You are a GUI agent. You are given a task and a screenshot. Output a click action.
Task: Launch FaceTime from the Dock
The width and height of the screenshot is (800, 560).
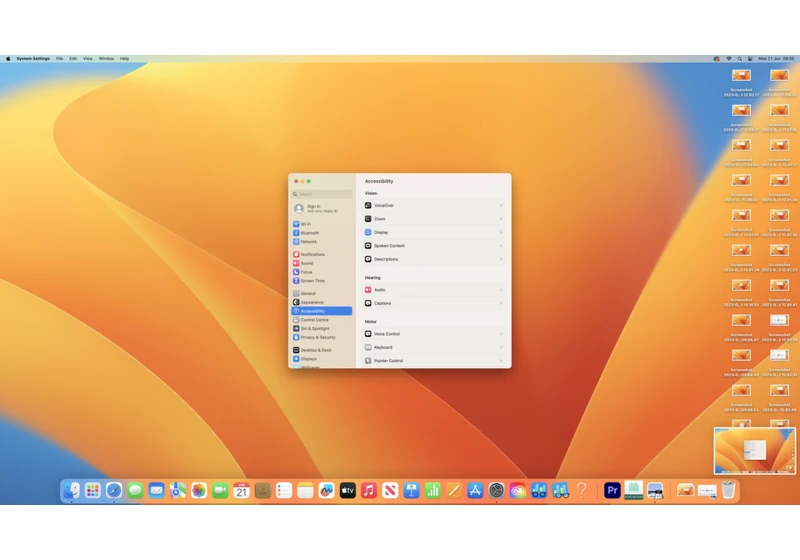[220, 491]
